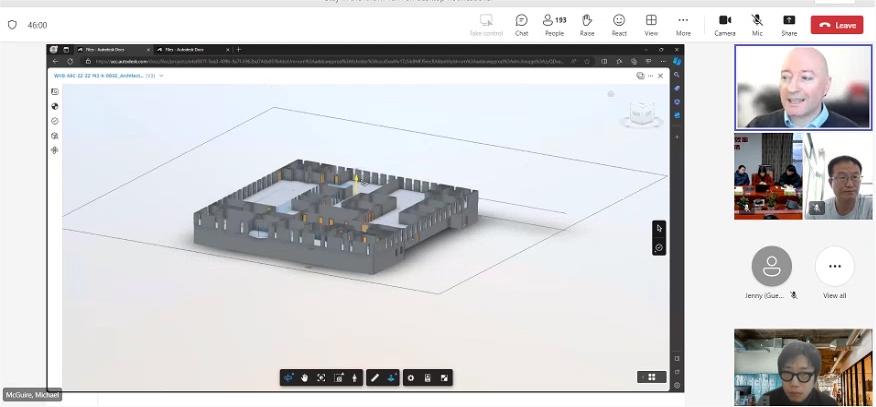Click View all participants button

pos(834,267)
